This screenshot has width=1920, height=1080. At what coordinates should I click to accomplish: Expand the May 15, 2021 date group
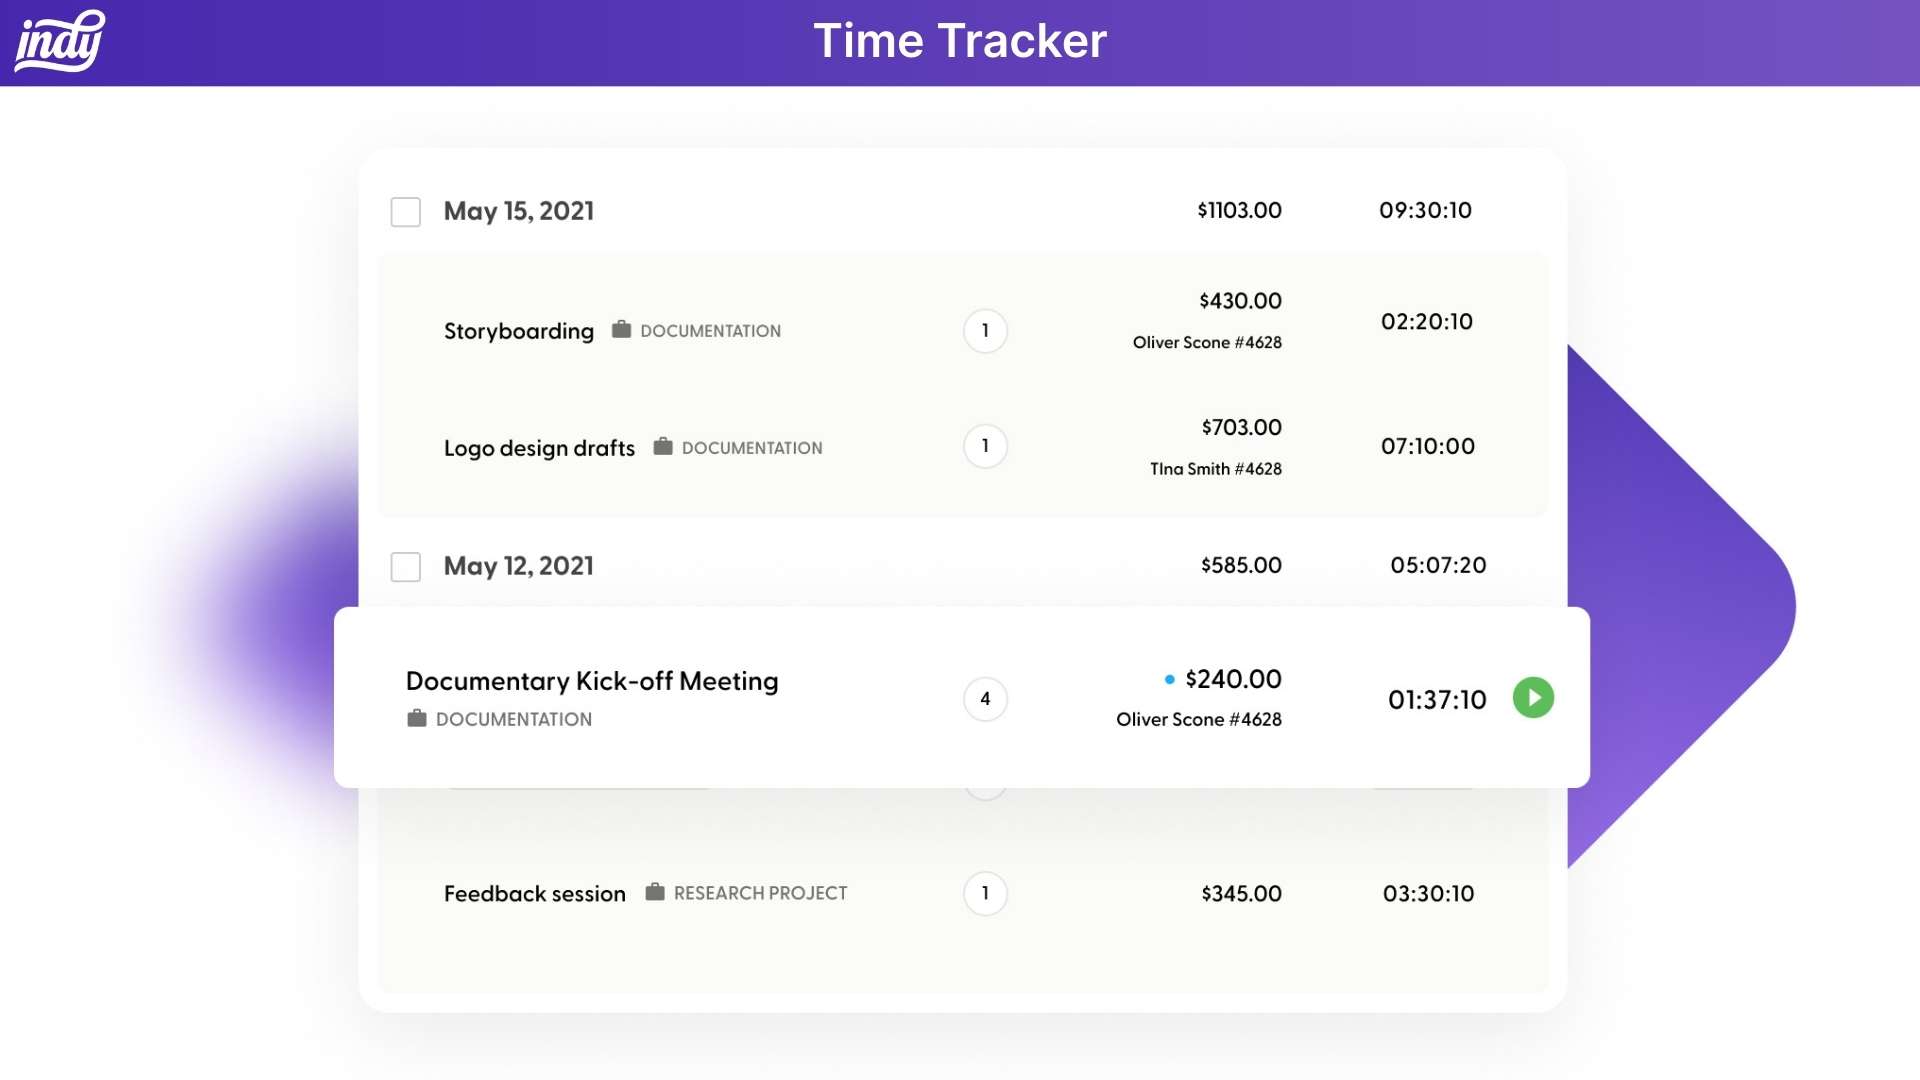click(519, 211)
